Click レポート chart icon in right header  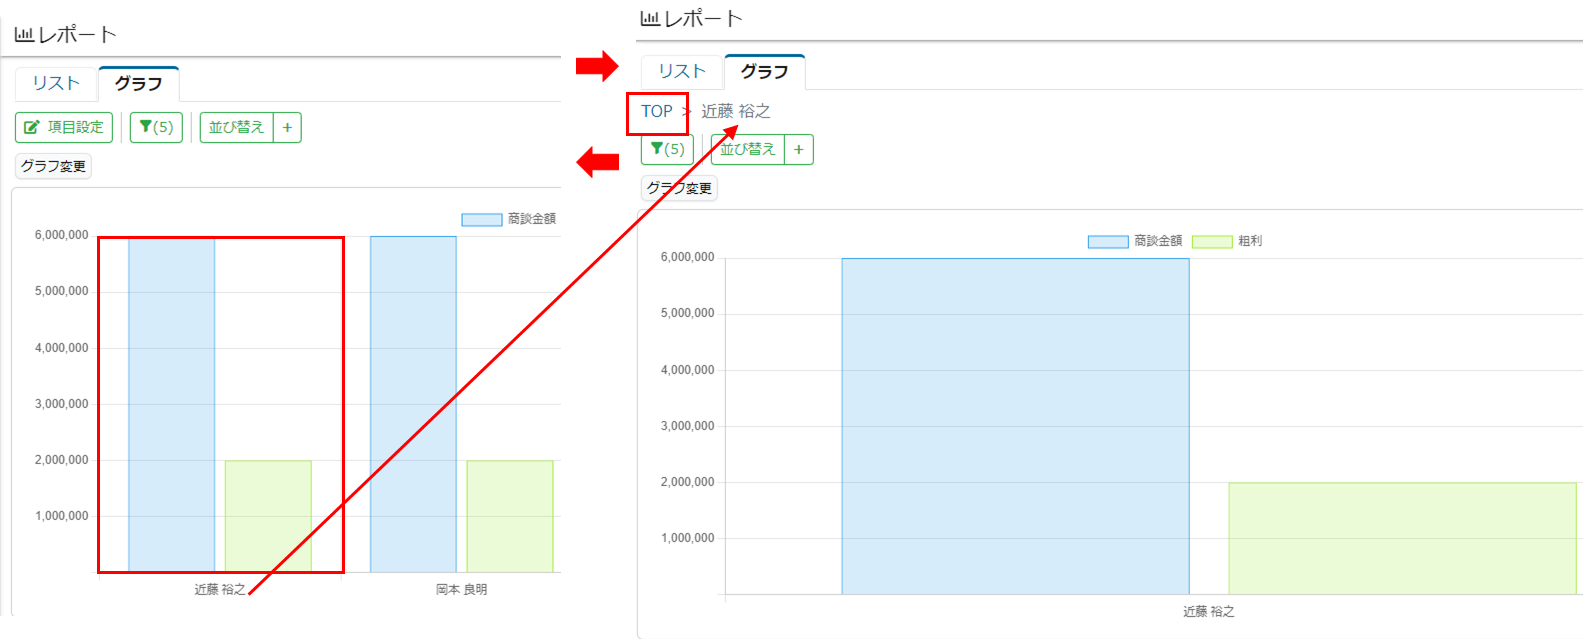650,18
